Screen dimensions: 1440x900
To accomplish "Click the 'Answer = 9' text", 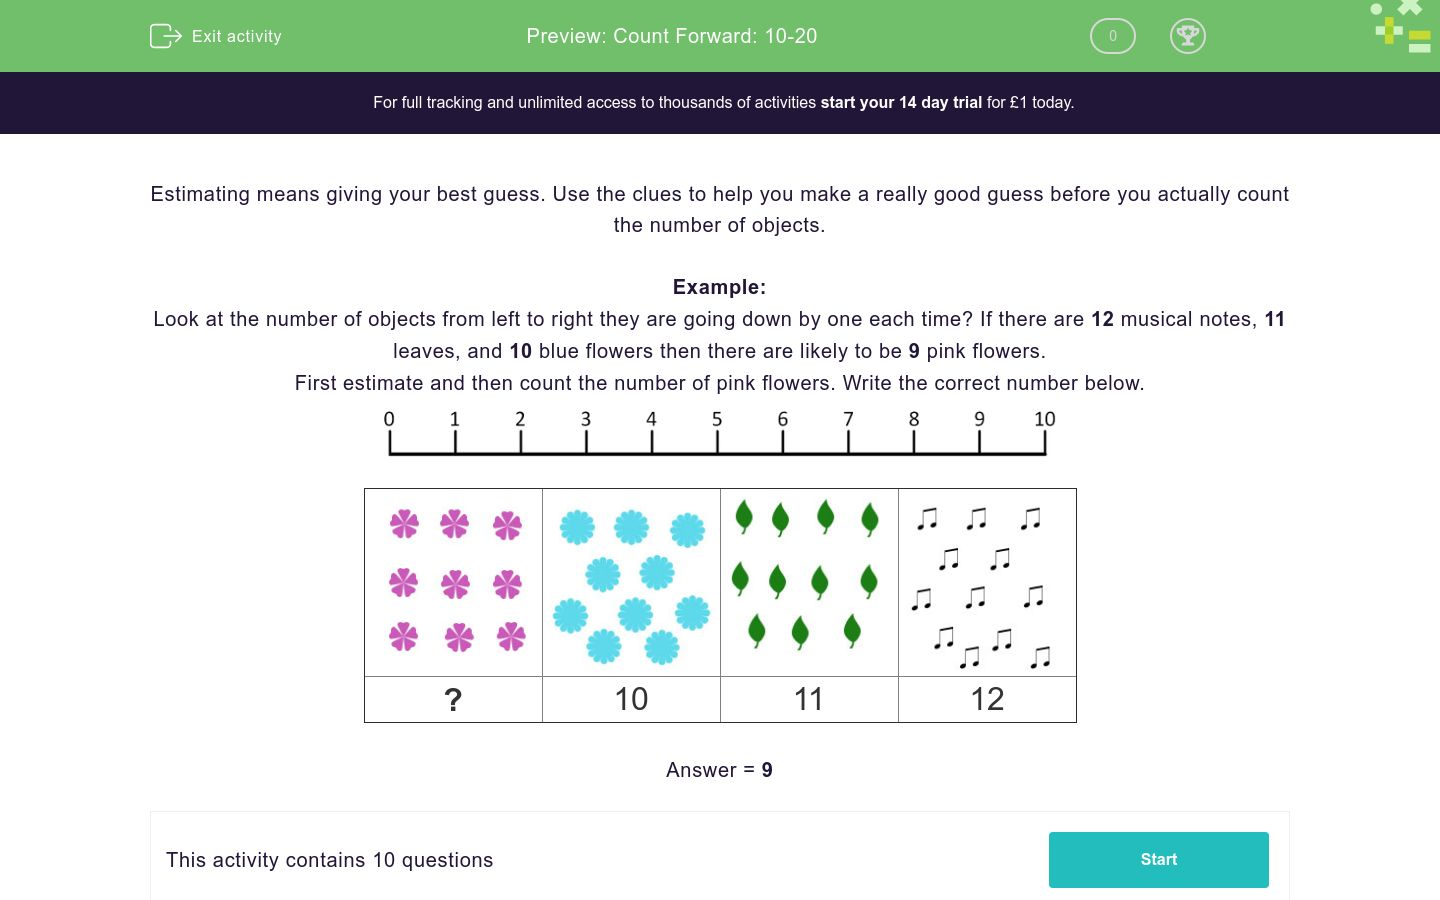I will pyautogui.click(x=719, y=770).
